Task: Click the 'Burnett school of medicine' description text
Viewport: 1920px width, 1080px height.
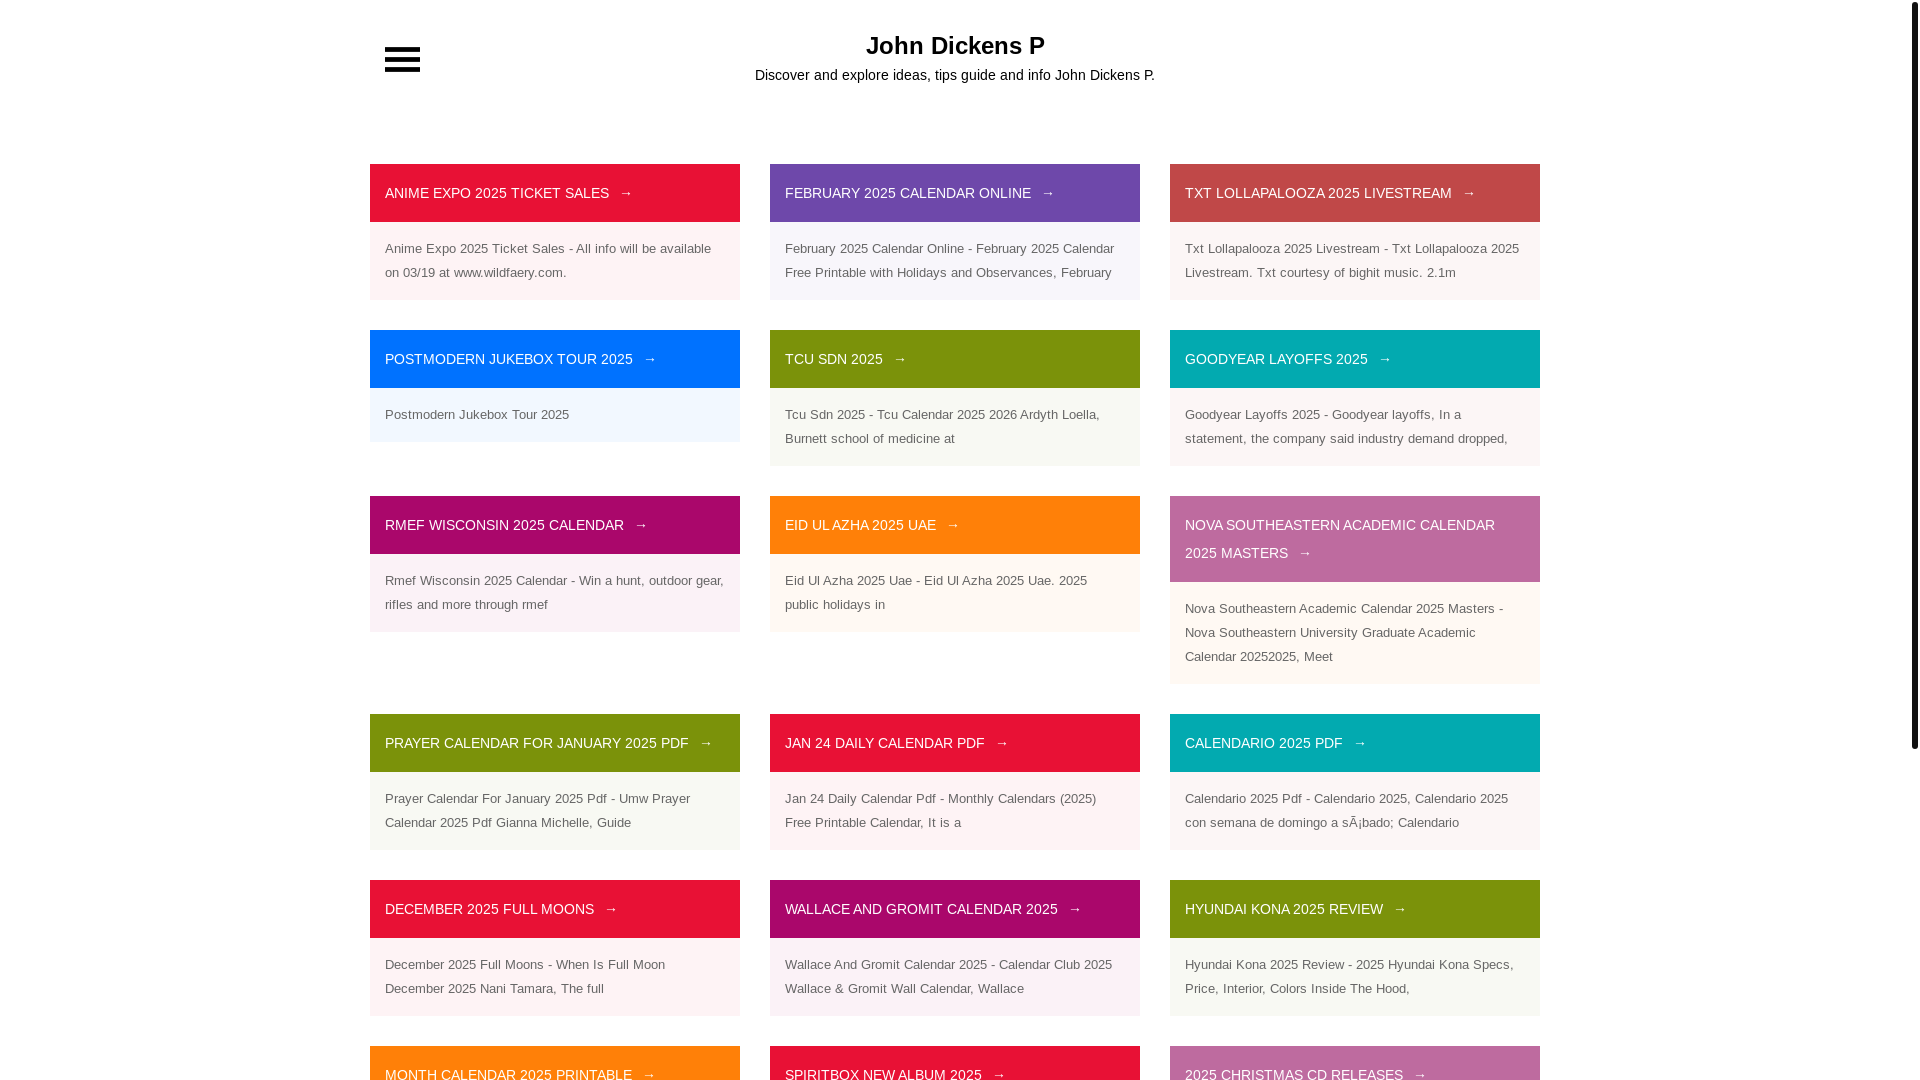Action: (942, 427)
